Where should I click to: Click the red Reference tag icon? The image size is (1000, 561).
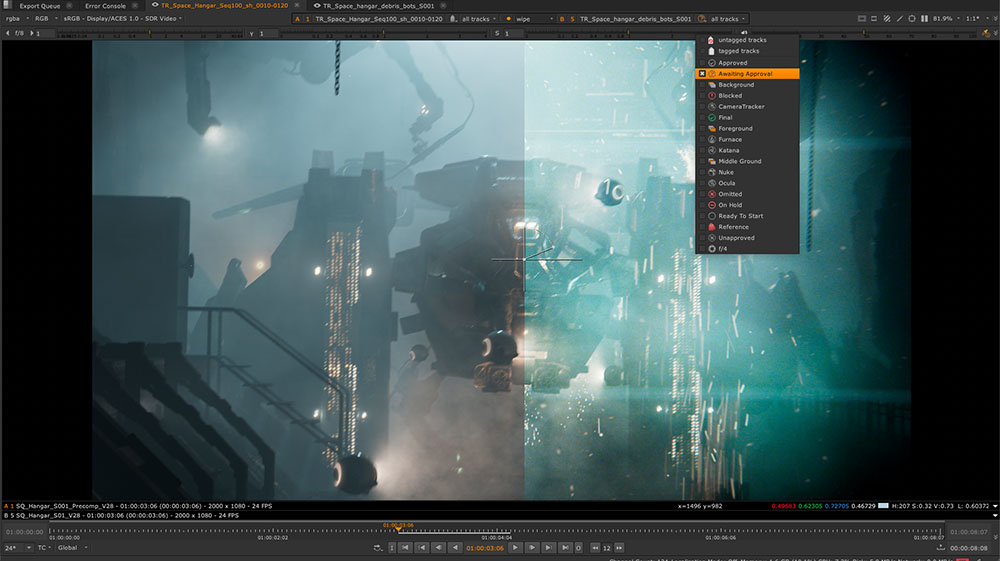(x=712, y=227)
